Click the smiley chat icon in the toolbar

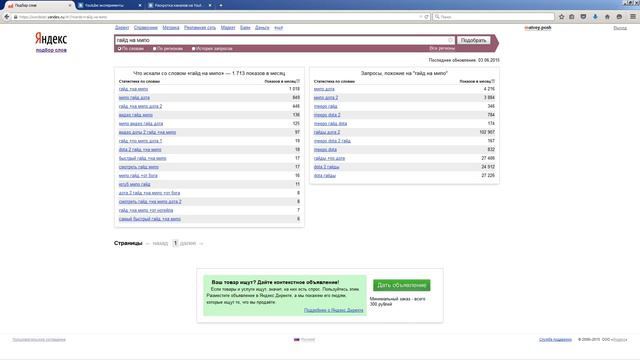[619, 17]
